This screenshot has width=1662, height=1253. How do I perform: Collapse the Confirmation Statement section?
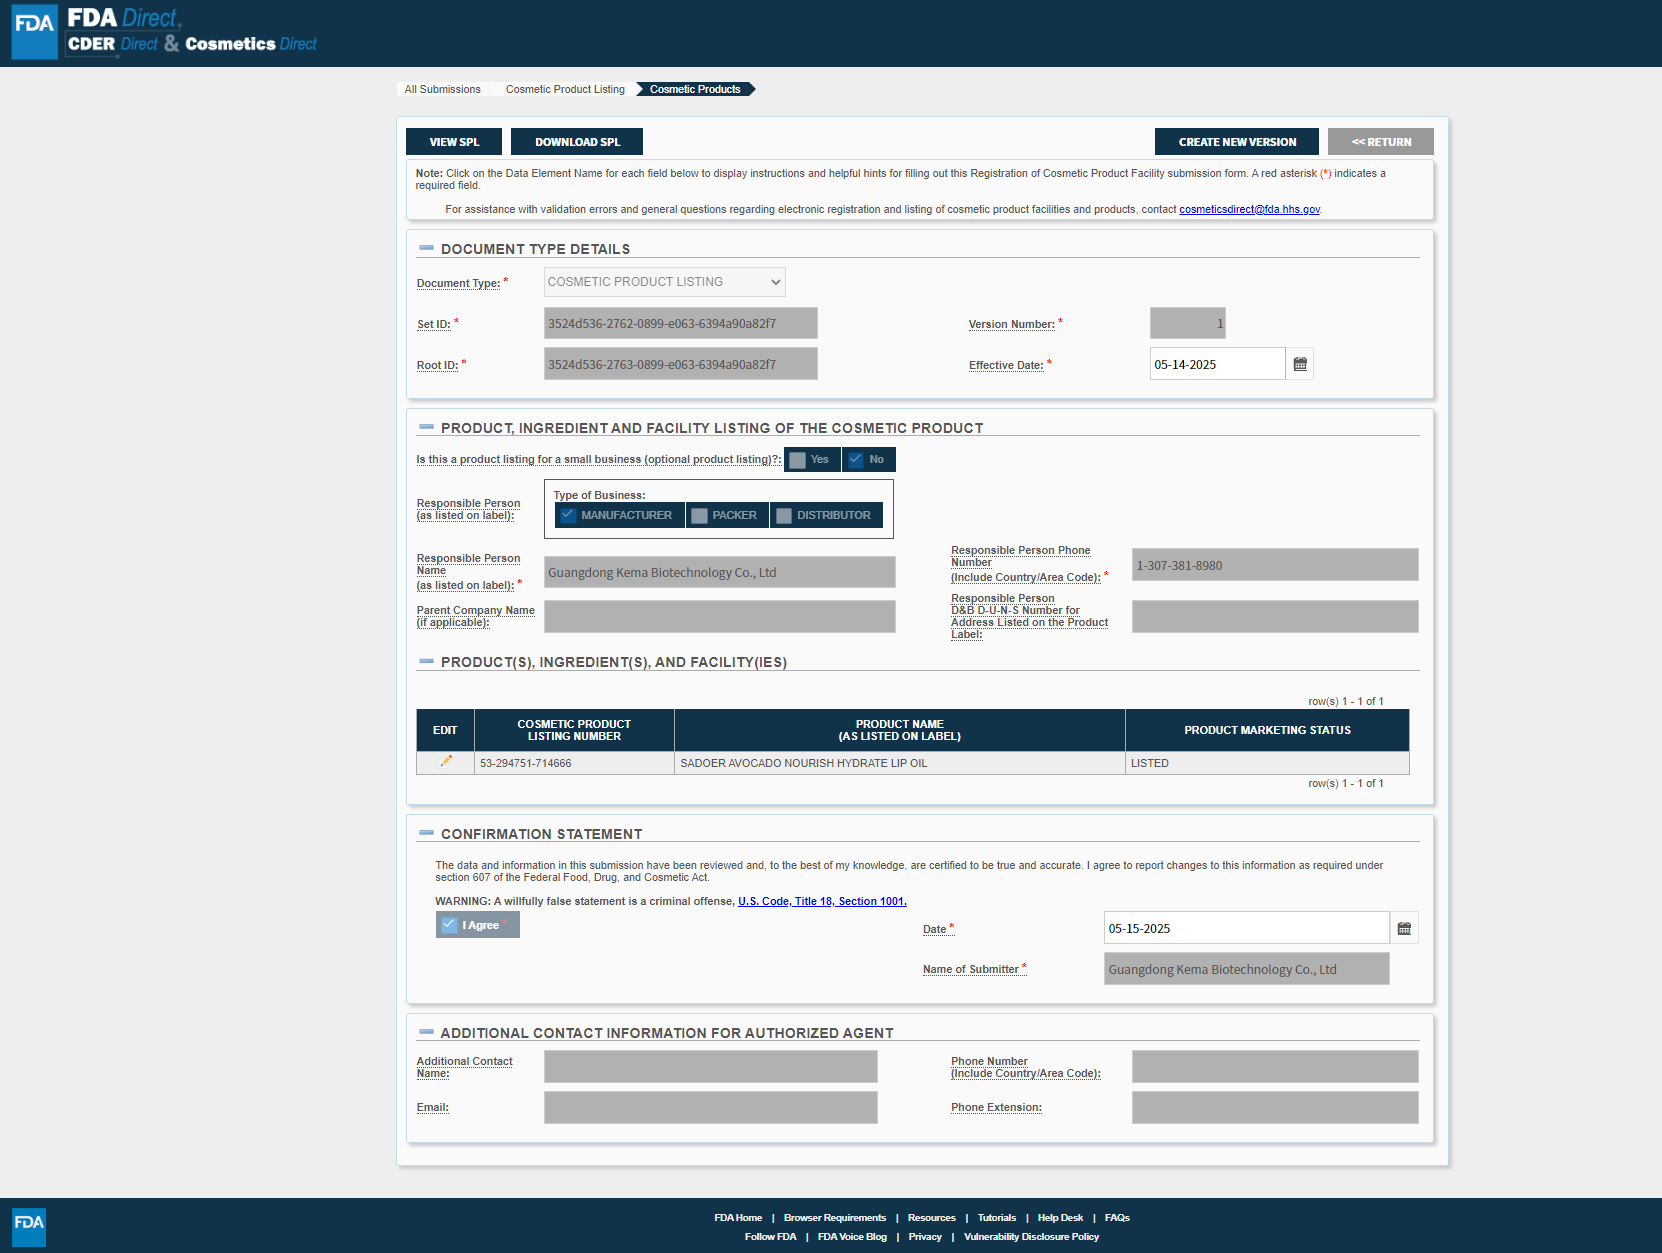tap(427, 833)
